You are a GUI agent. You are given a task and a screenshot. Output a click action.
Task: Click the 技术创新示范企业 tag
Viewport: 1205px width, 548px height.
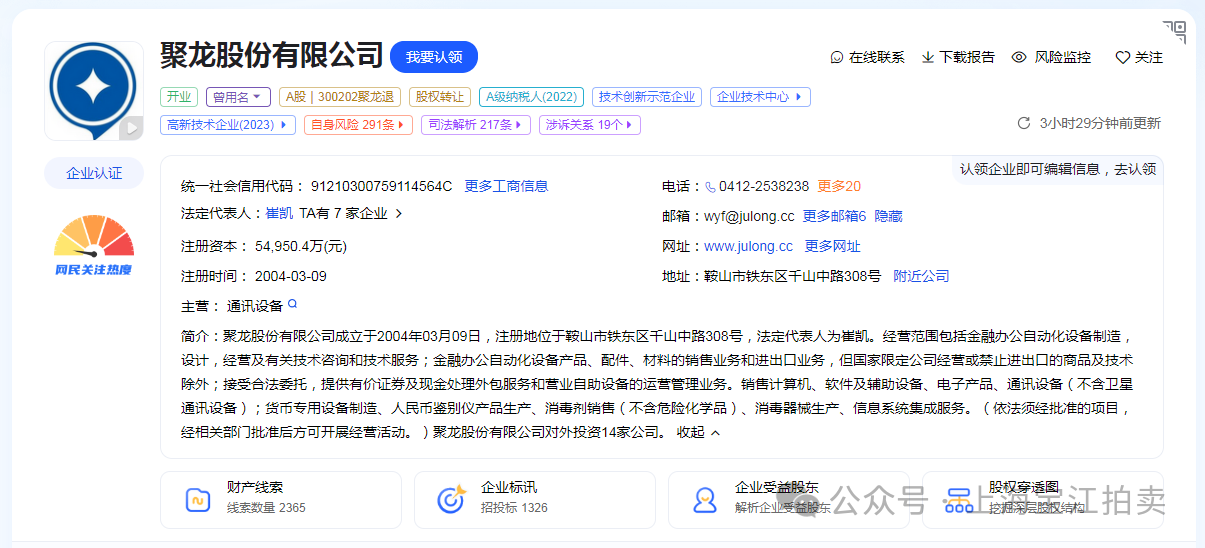647,97
